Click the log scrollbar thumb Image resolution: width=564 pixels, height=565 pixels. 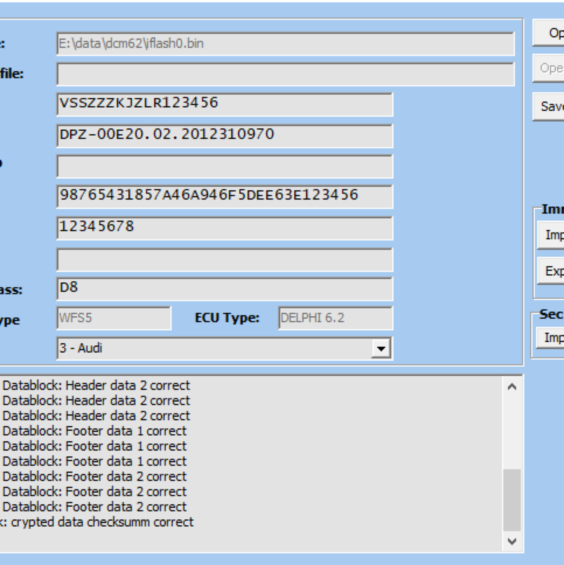click(x=512, y=500)
